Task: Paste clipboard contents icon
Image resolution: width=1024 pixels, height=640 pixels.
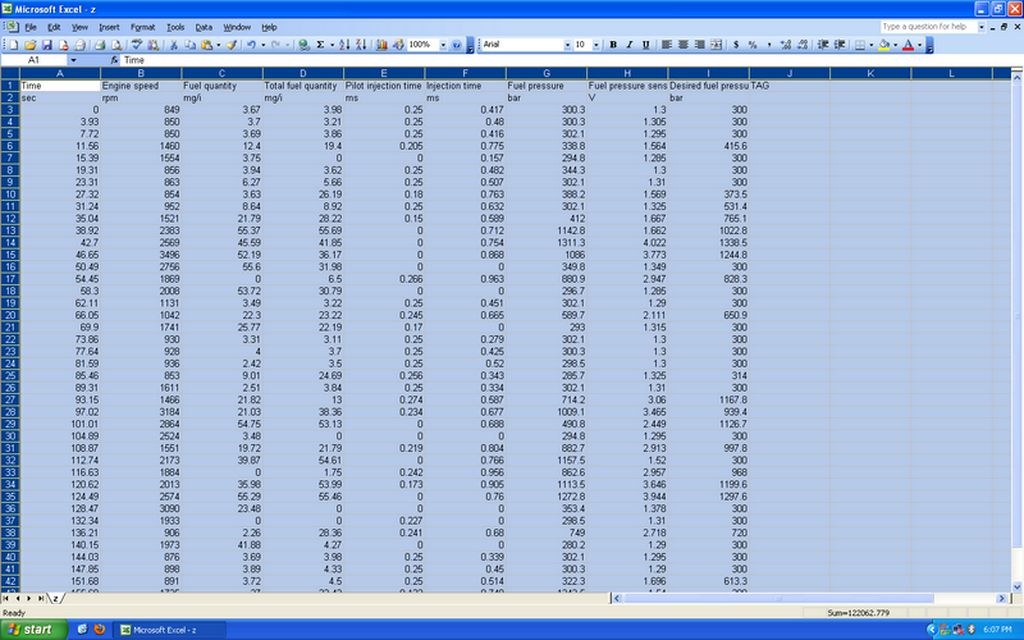Action: 207,44
